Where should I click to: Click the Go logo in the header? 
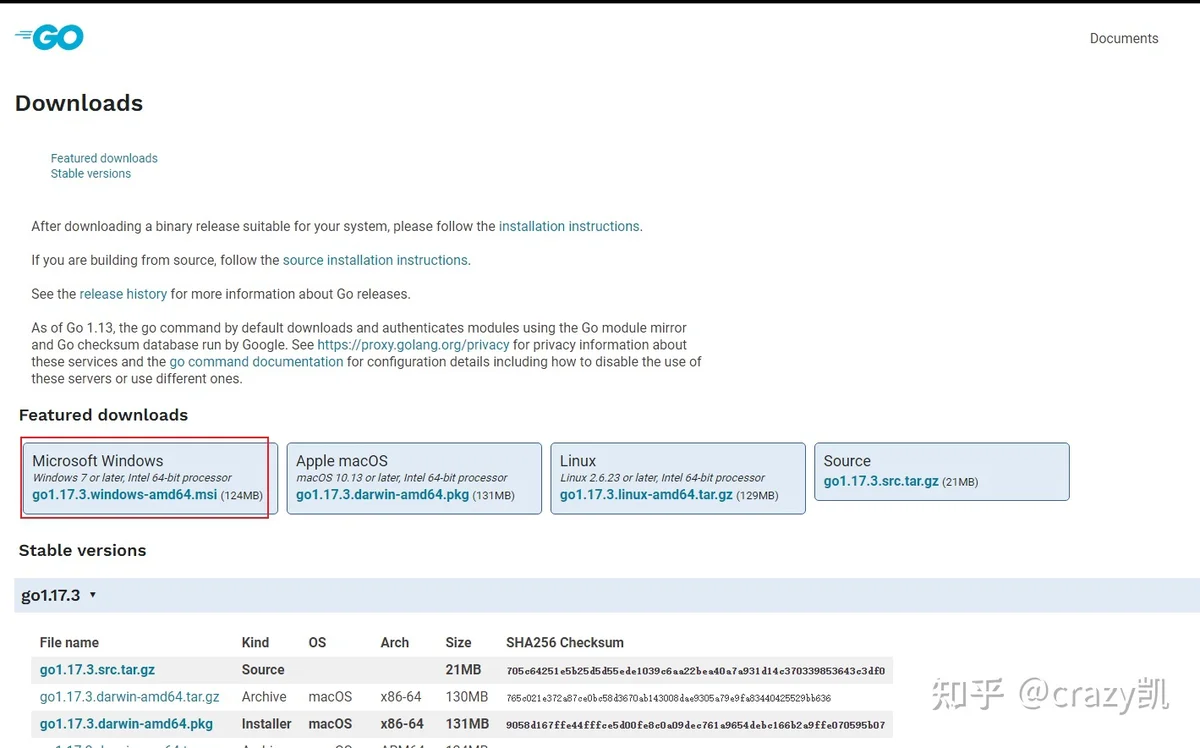tap(49, 38)
